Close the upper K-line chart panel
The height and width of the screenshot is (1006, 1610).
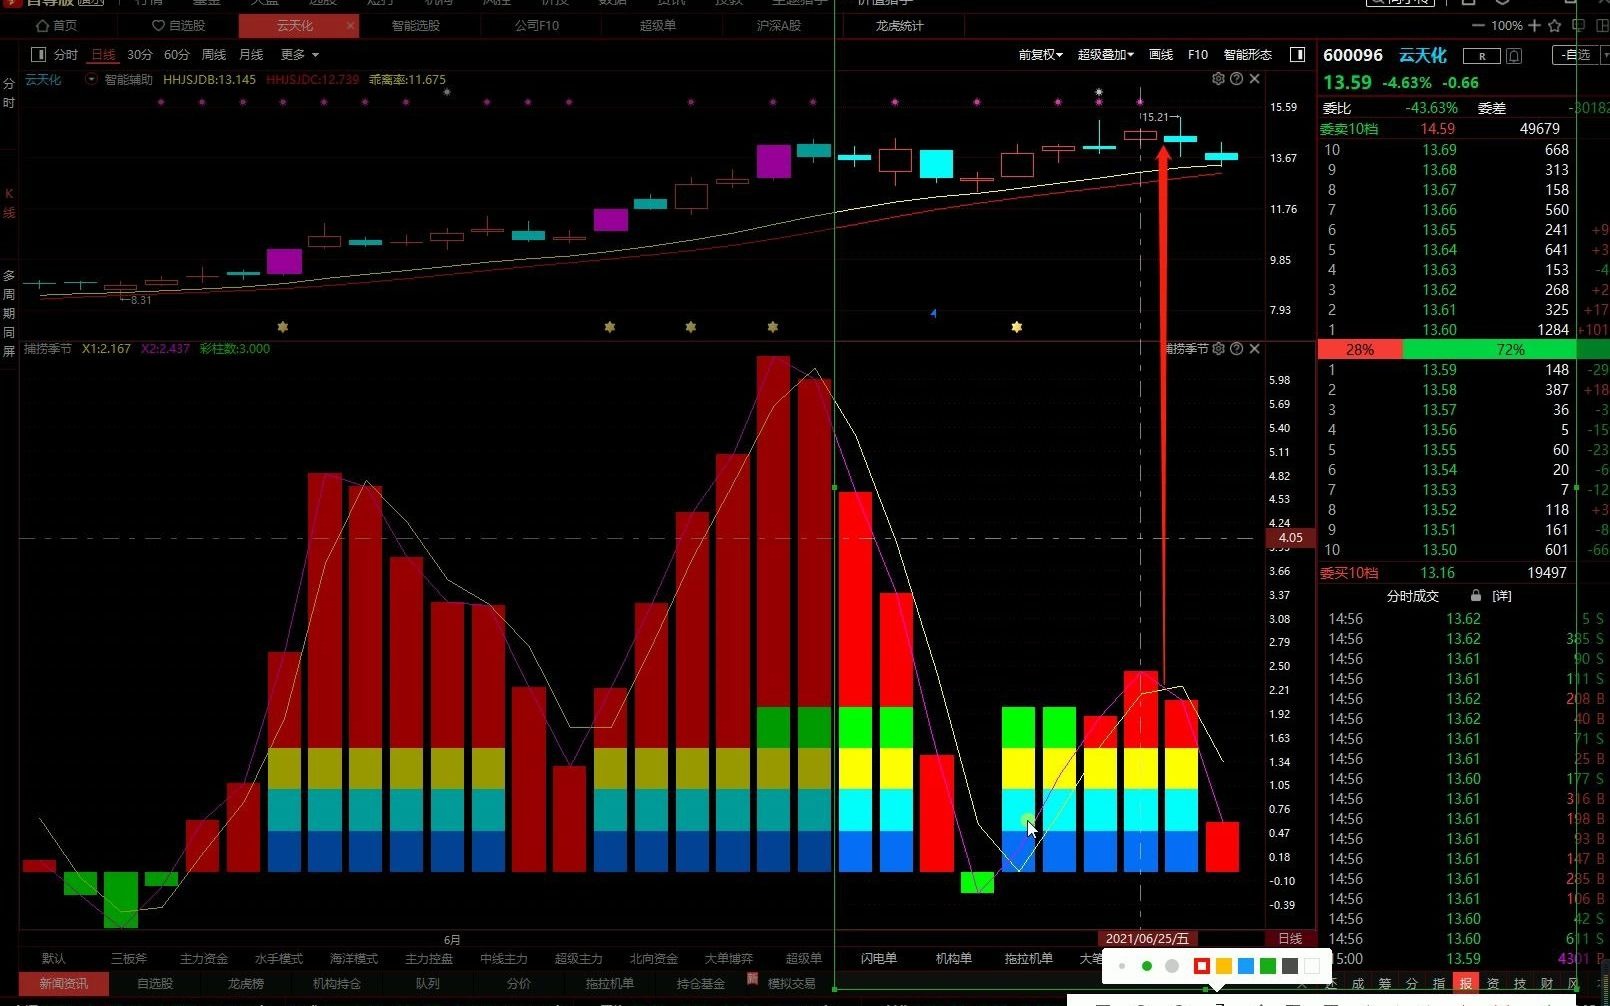(x=1254, y=79)
